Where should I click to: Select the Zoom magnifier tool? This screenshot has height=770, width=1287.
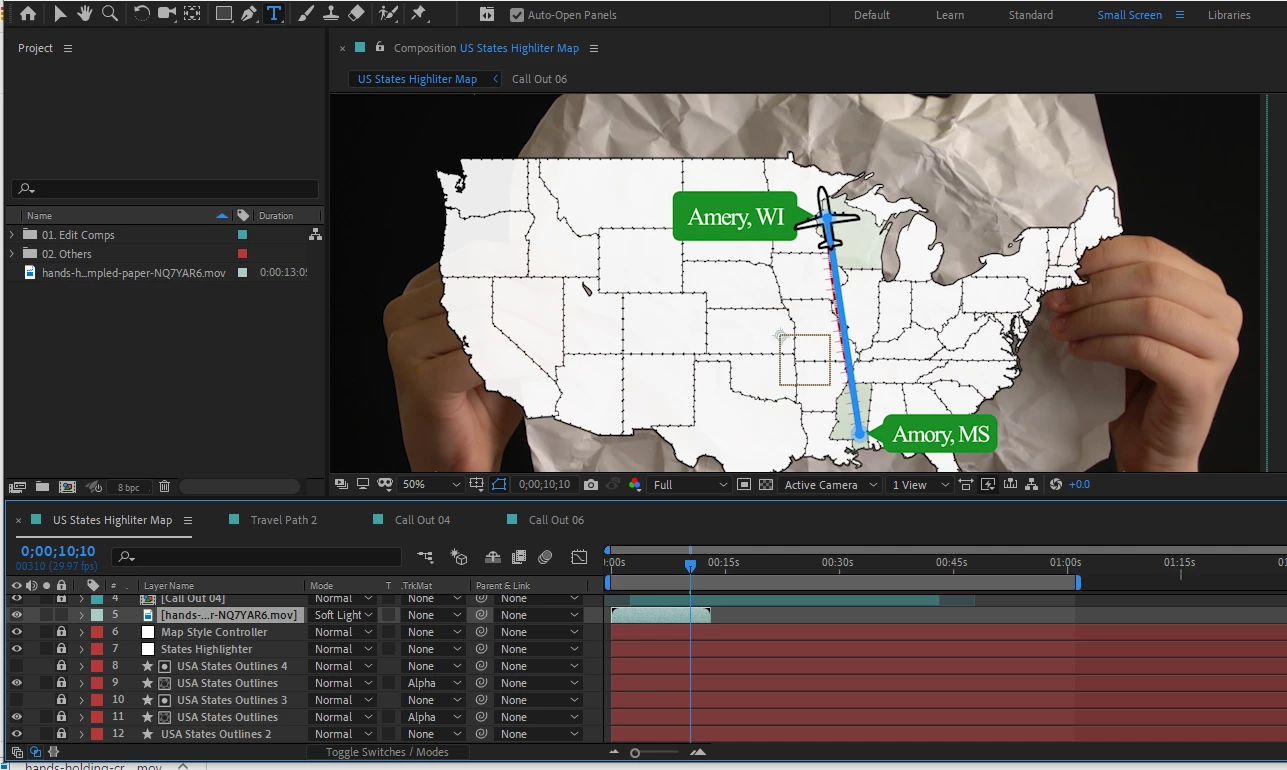pos(110,14)
